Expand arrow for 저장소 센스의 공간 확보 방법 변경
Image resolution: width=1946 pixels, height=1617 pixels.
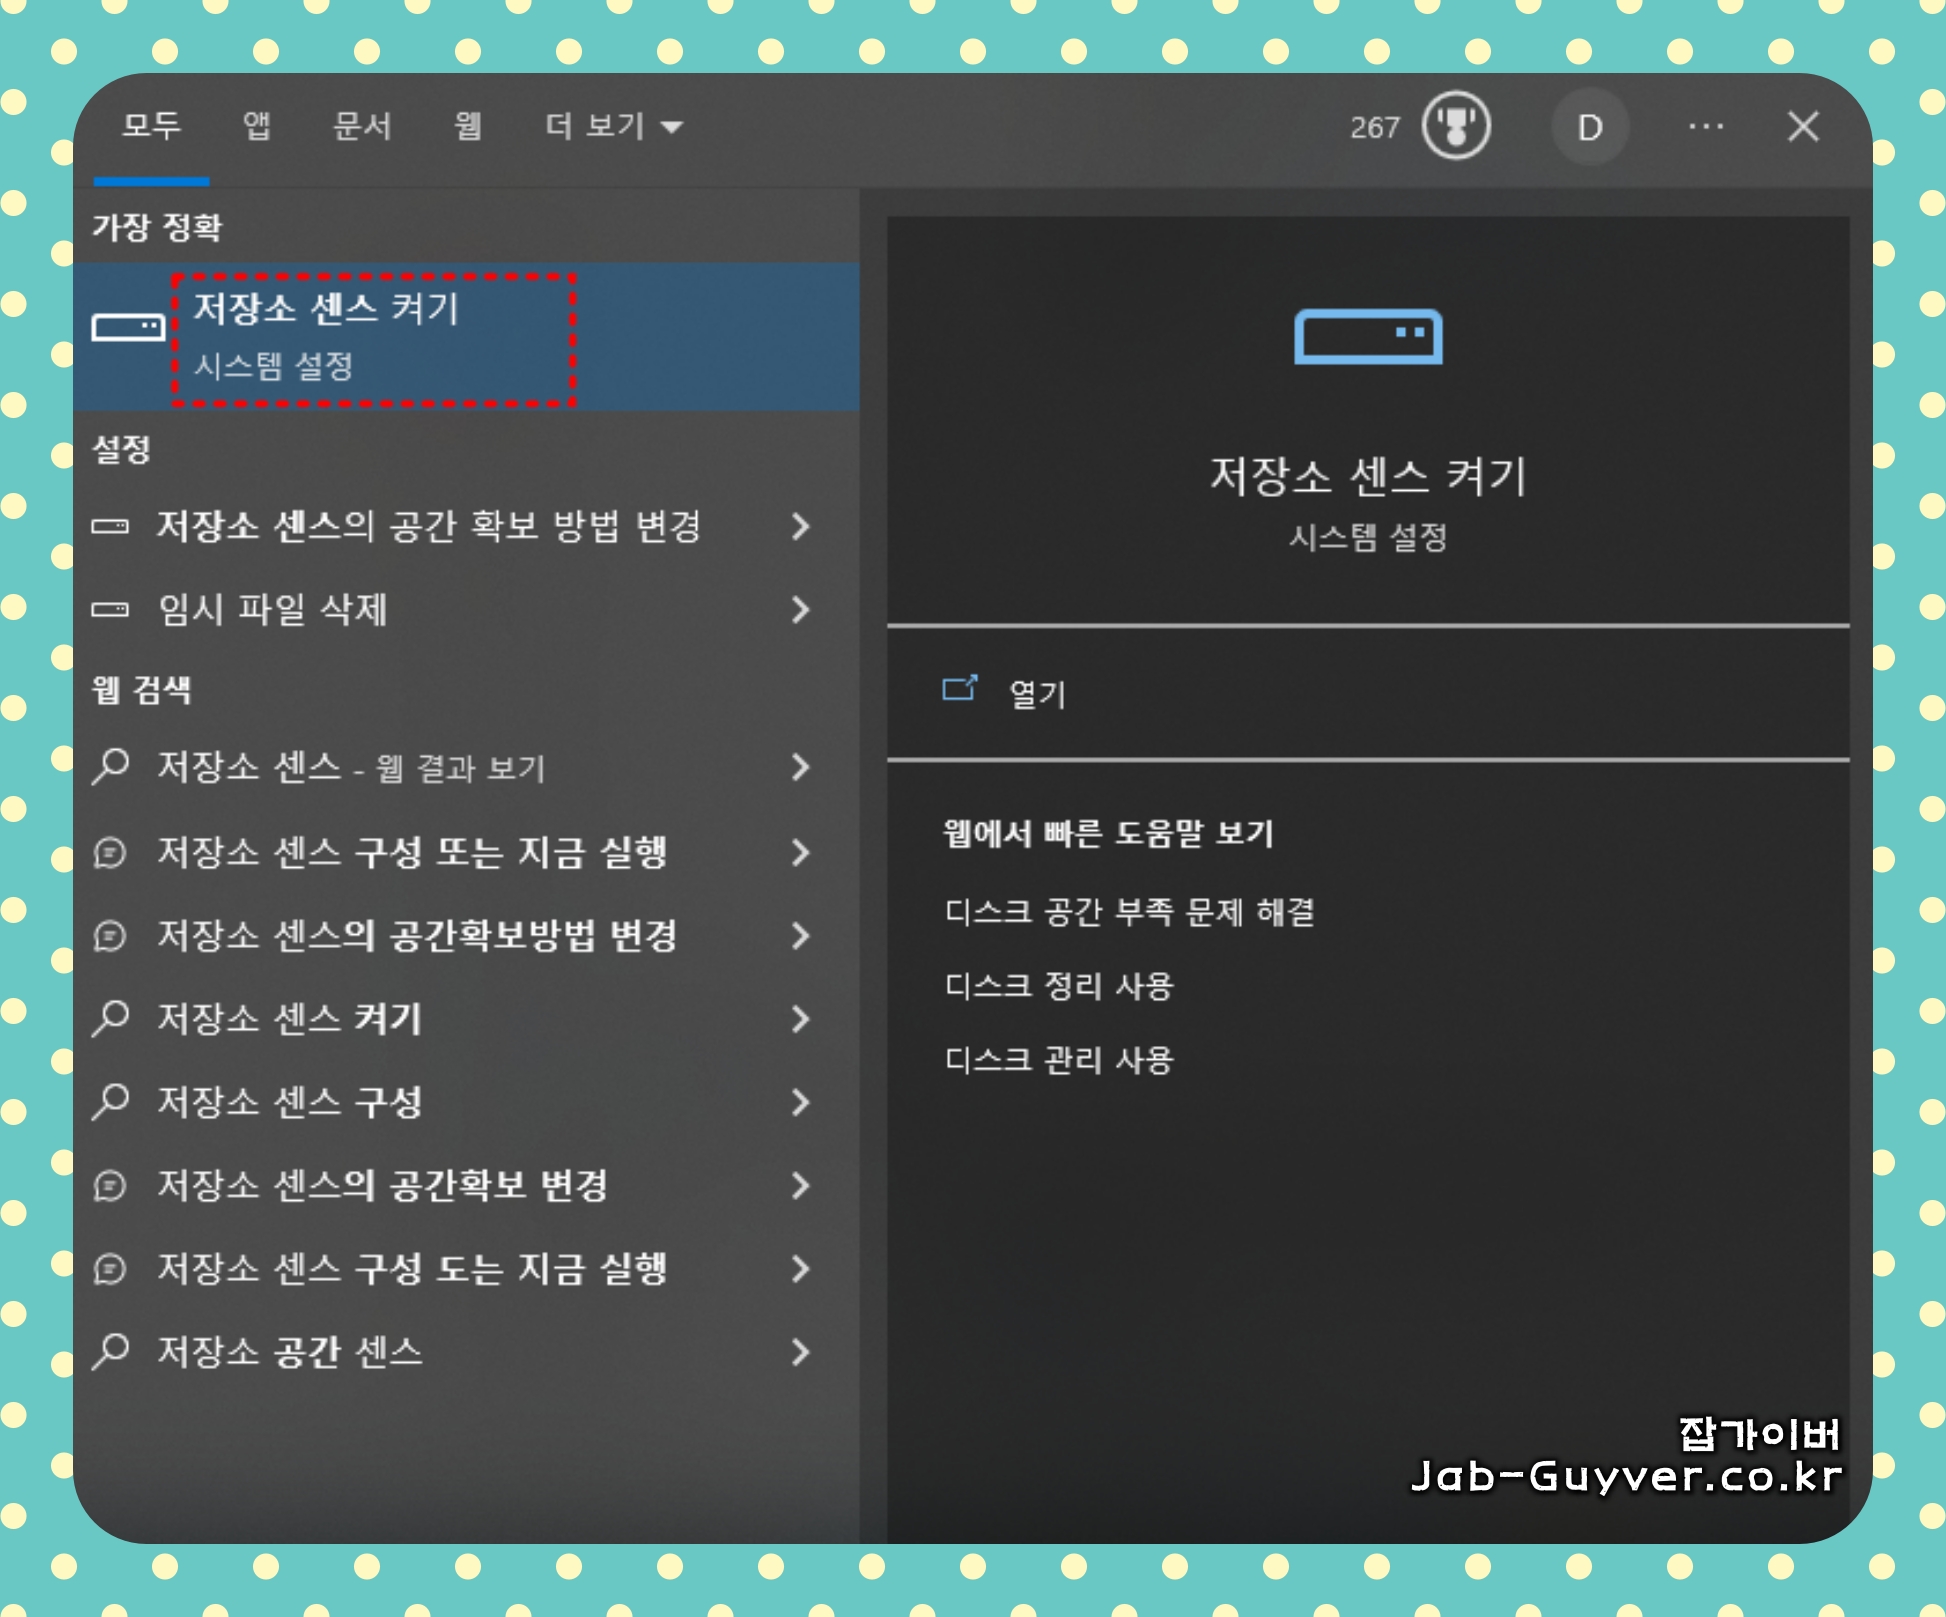tap(800, 526)
